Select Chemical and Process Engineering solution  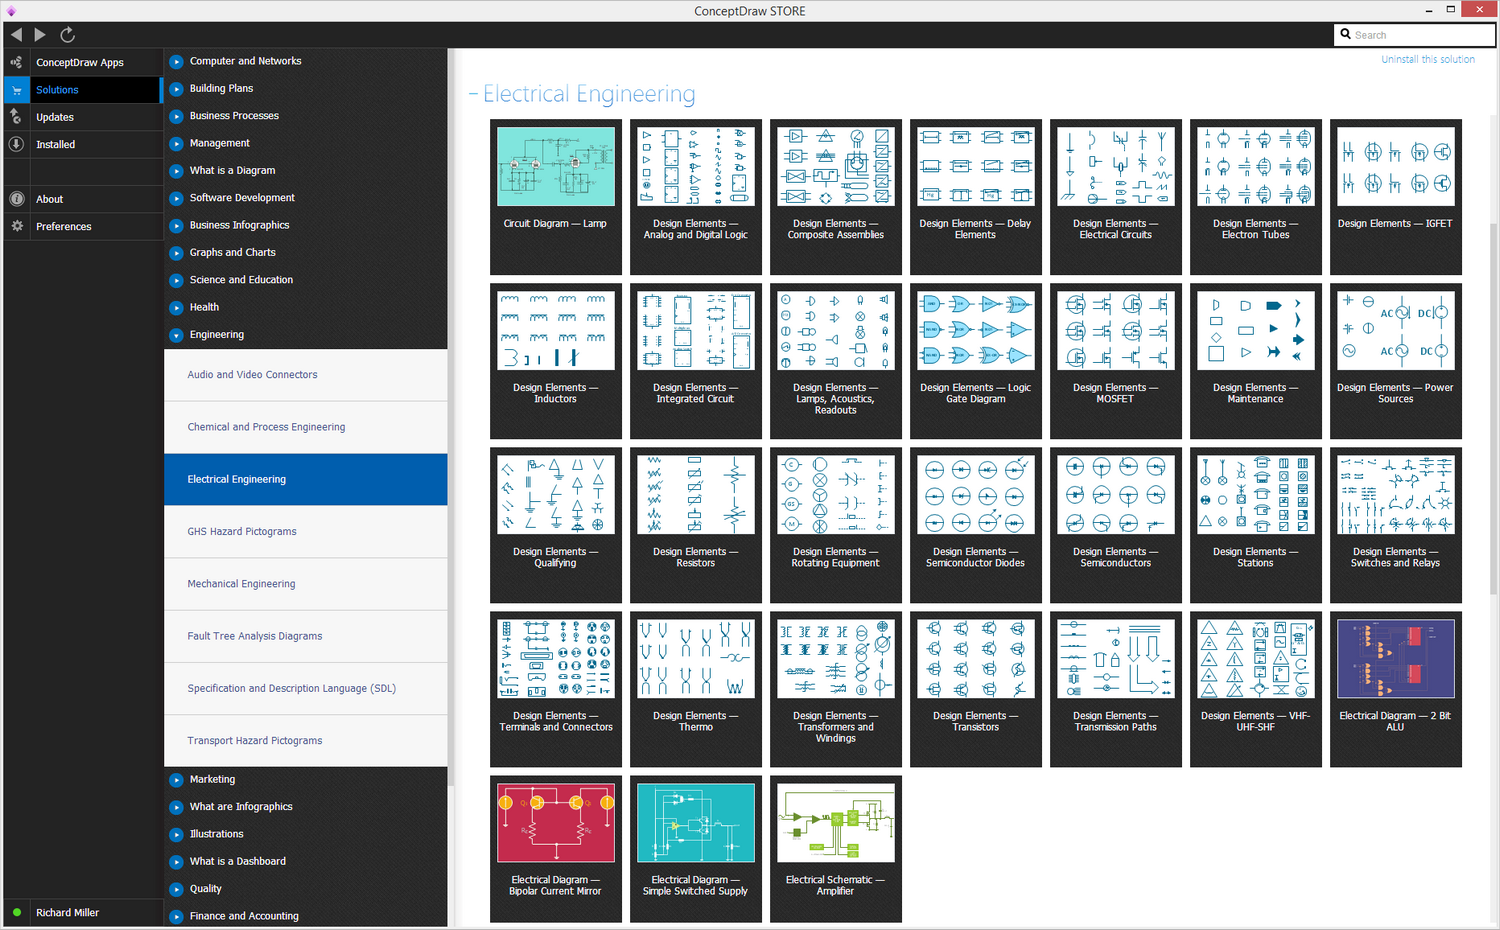click(x=306, y=427)
